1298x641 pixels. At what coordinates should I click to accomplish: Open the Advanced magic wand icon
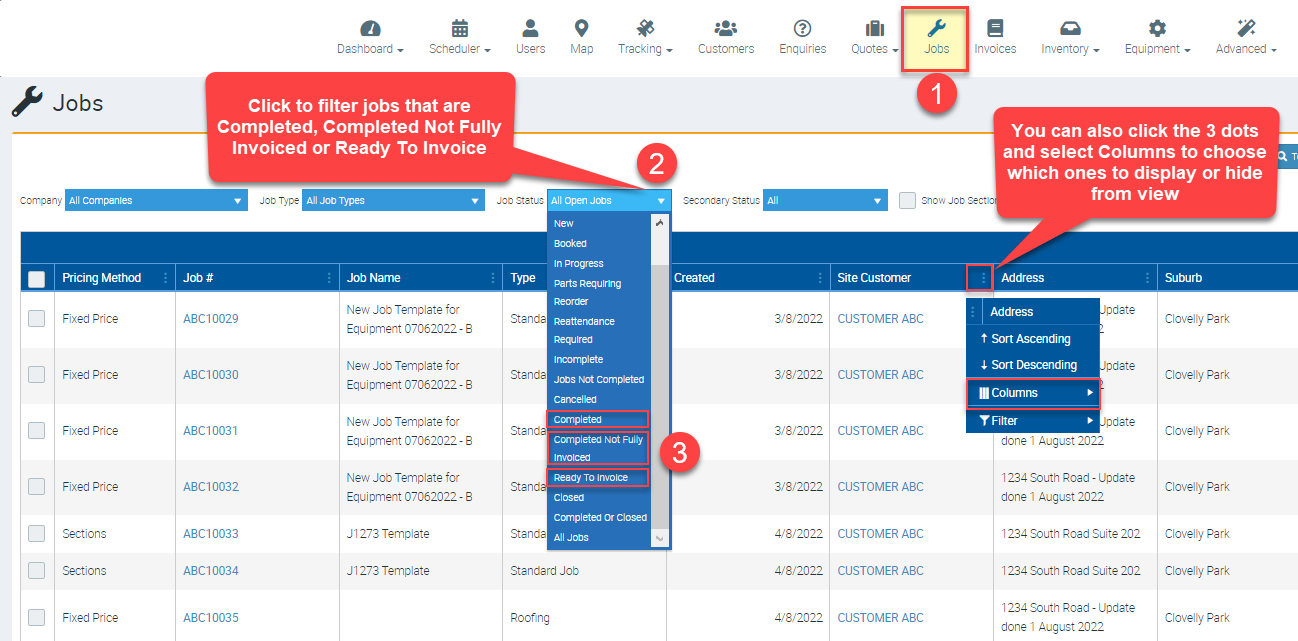click(x=1246, y=28)
